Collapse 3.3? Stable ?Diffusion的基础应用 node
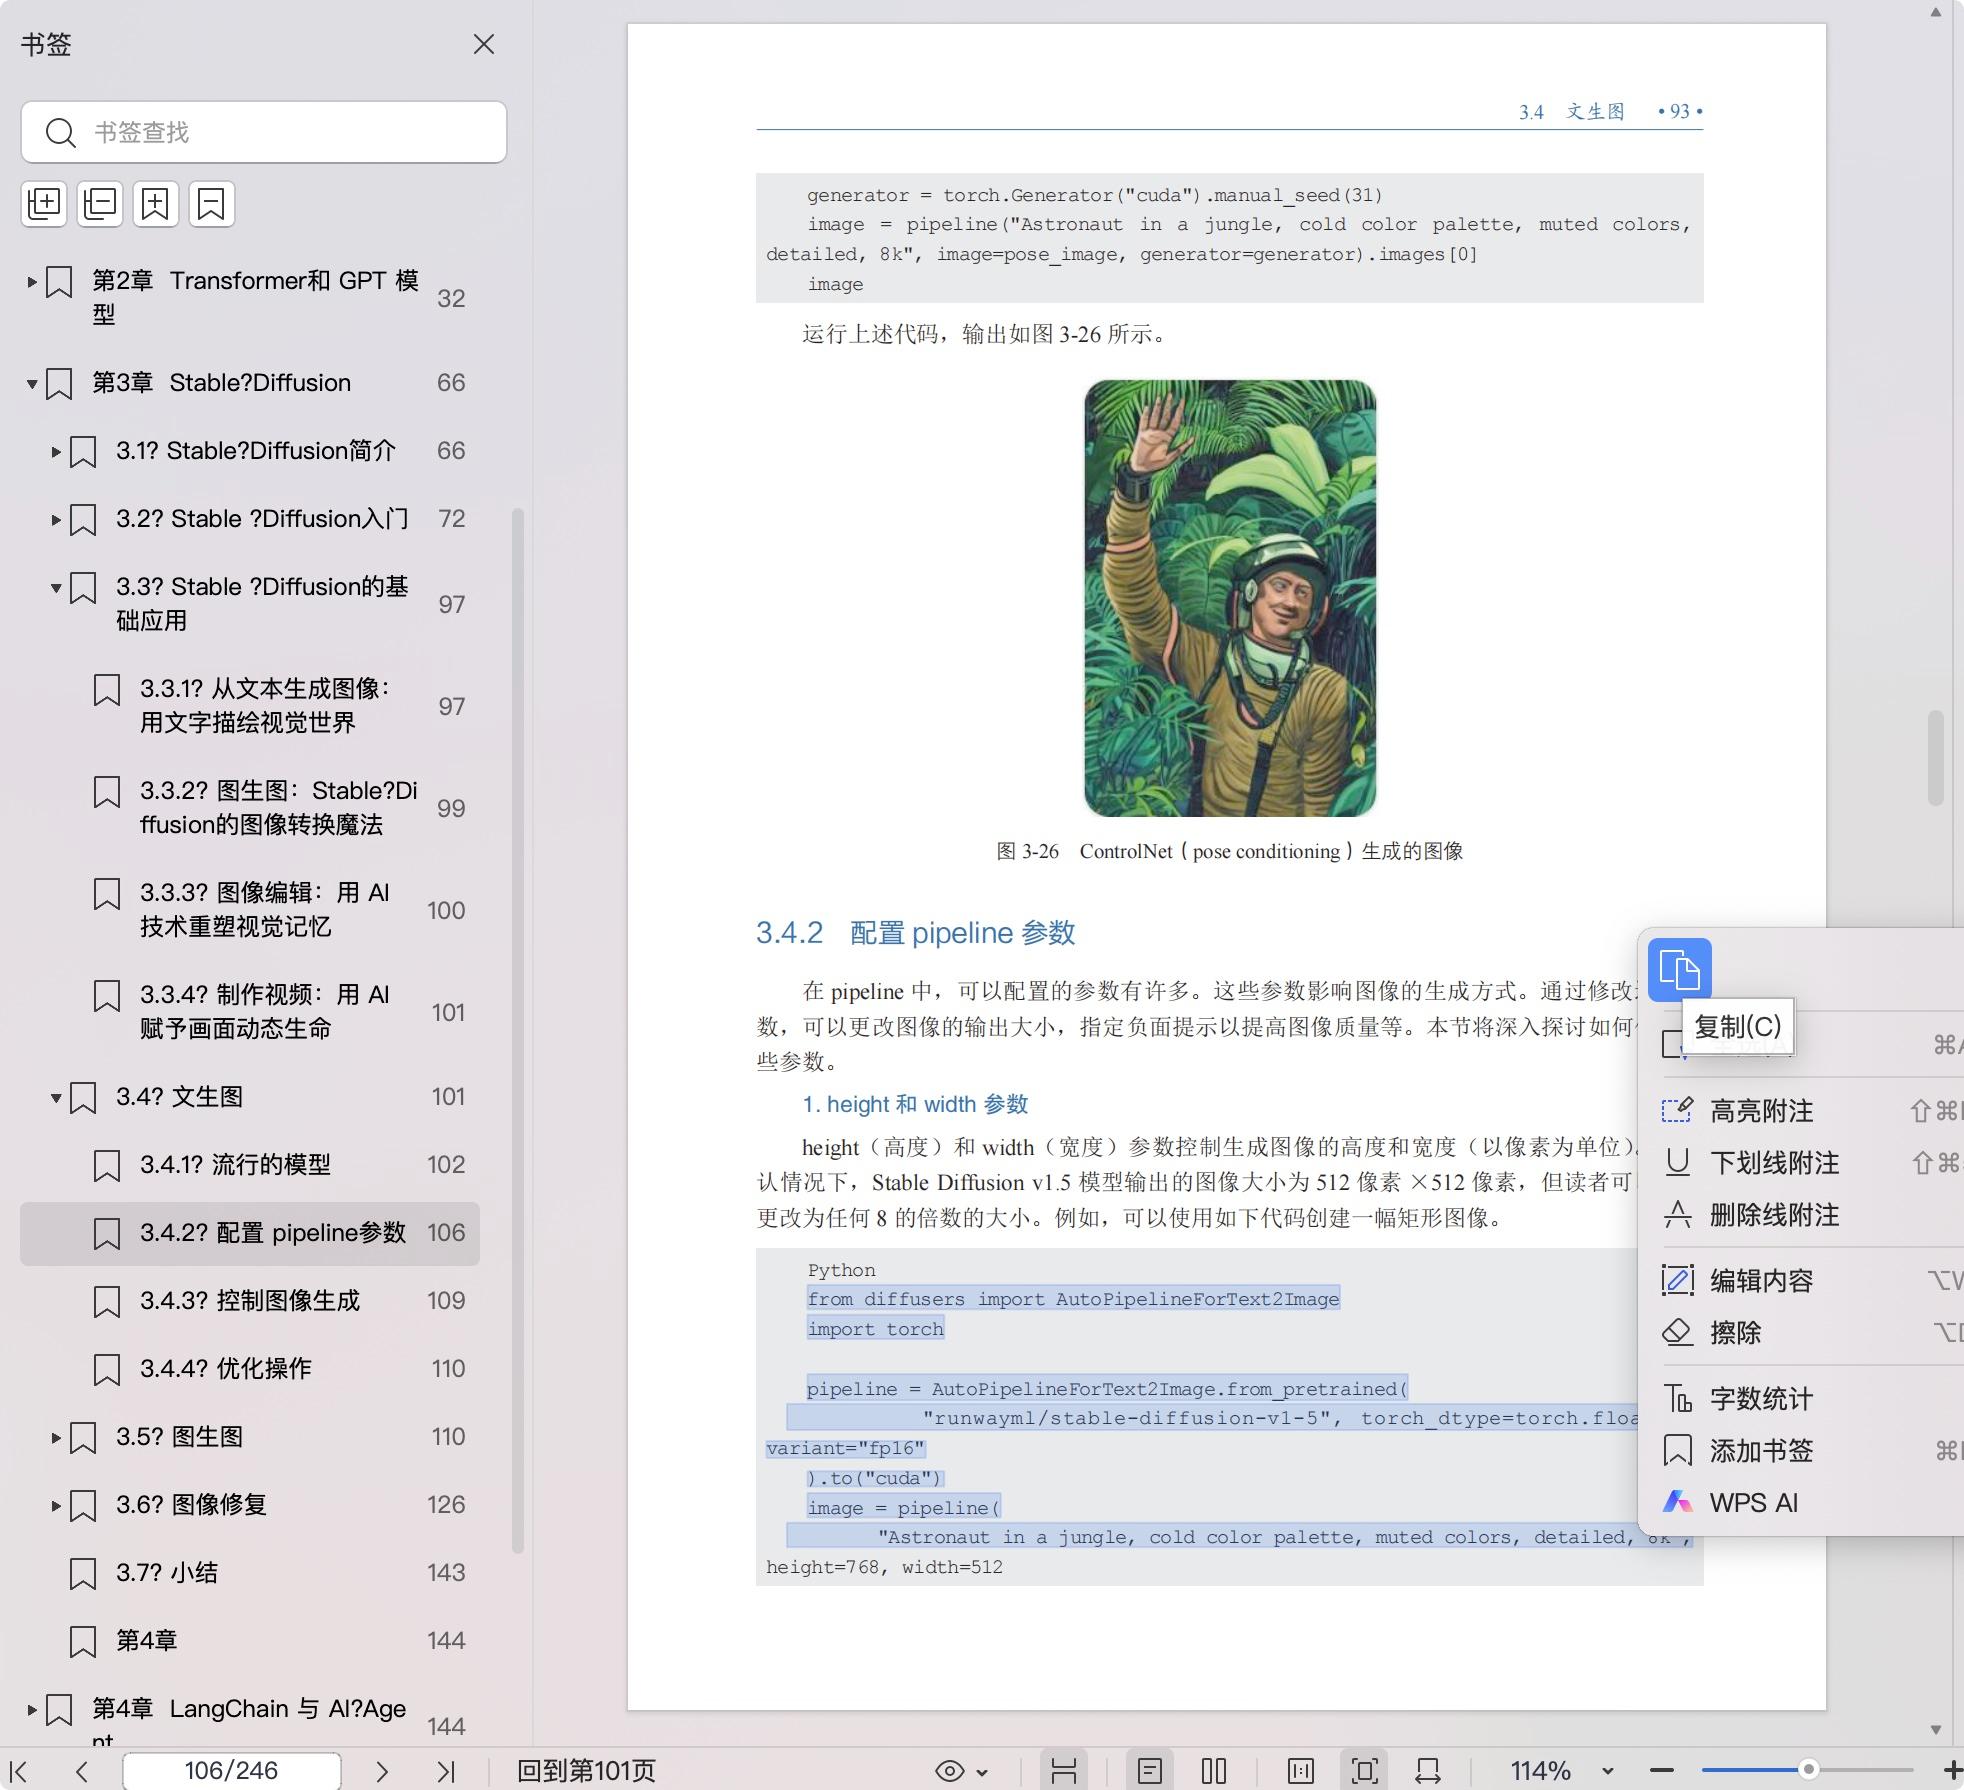The image size is (1964, 1790). pos(56,587)
